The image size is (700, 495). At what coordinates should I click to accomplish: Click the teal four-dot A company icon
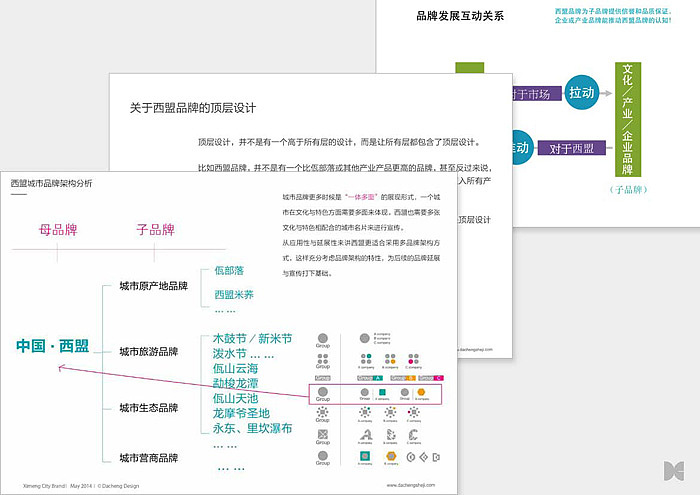click(366, 358)
